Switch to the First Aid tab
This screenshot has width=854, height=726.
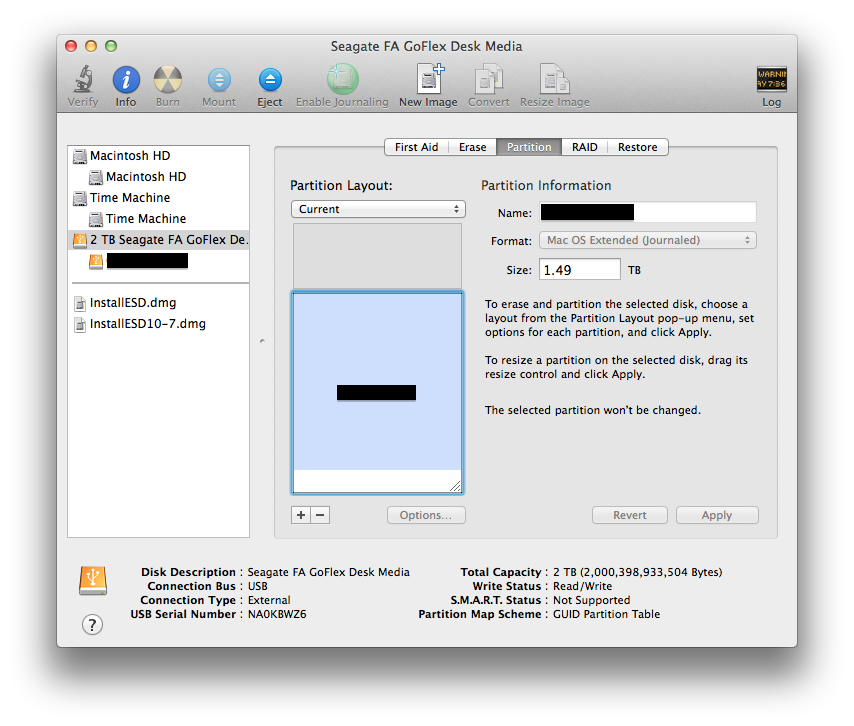point(417,147)
